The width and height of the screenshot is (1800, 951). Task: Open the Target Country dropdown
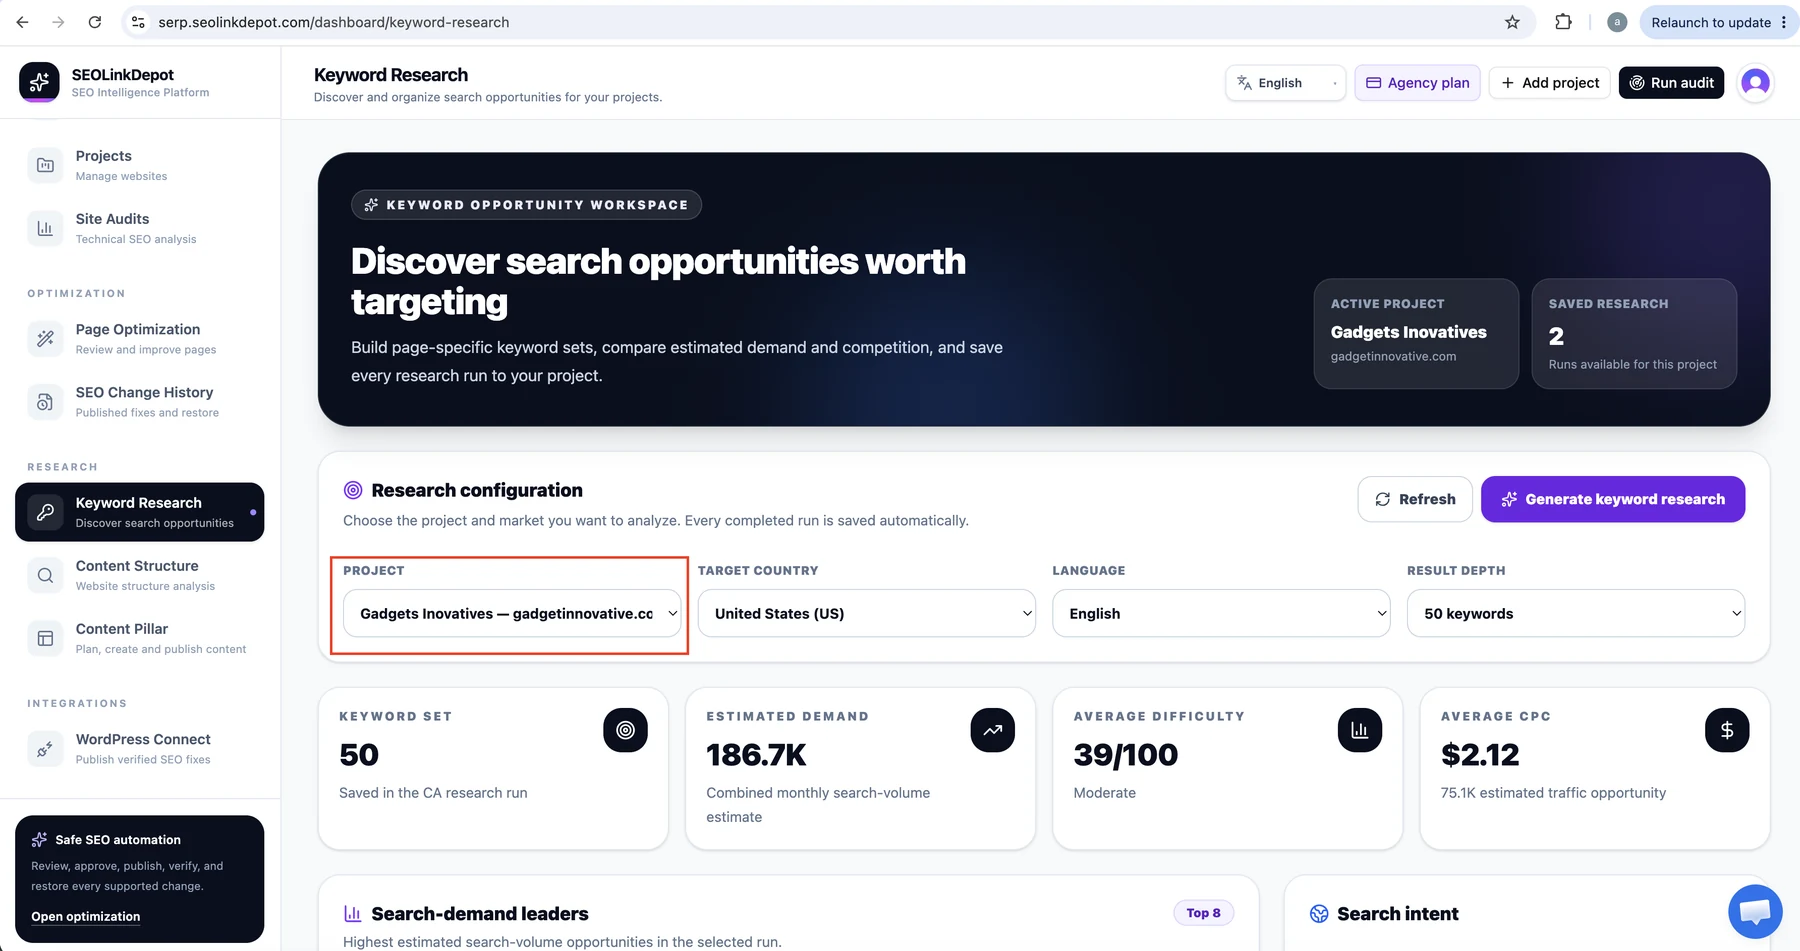coord(867,613)
